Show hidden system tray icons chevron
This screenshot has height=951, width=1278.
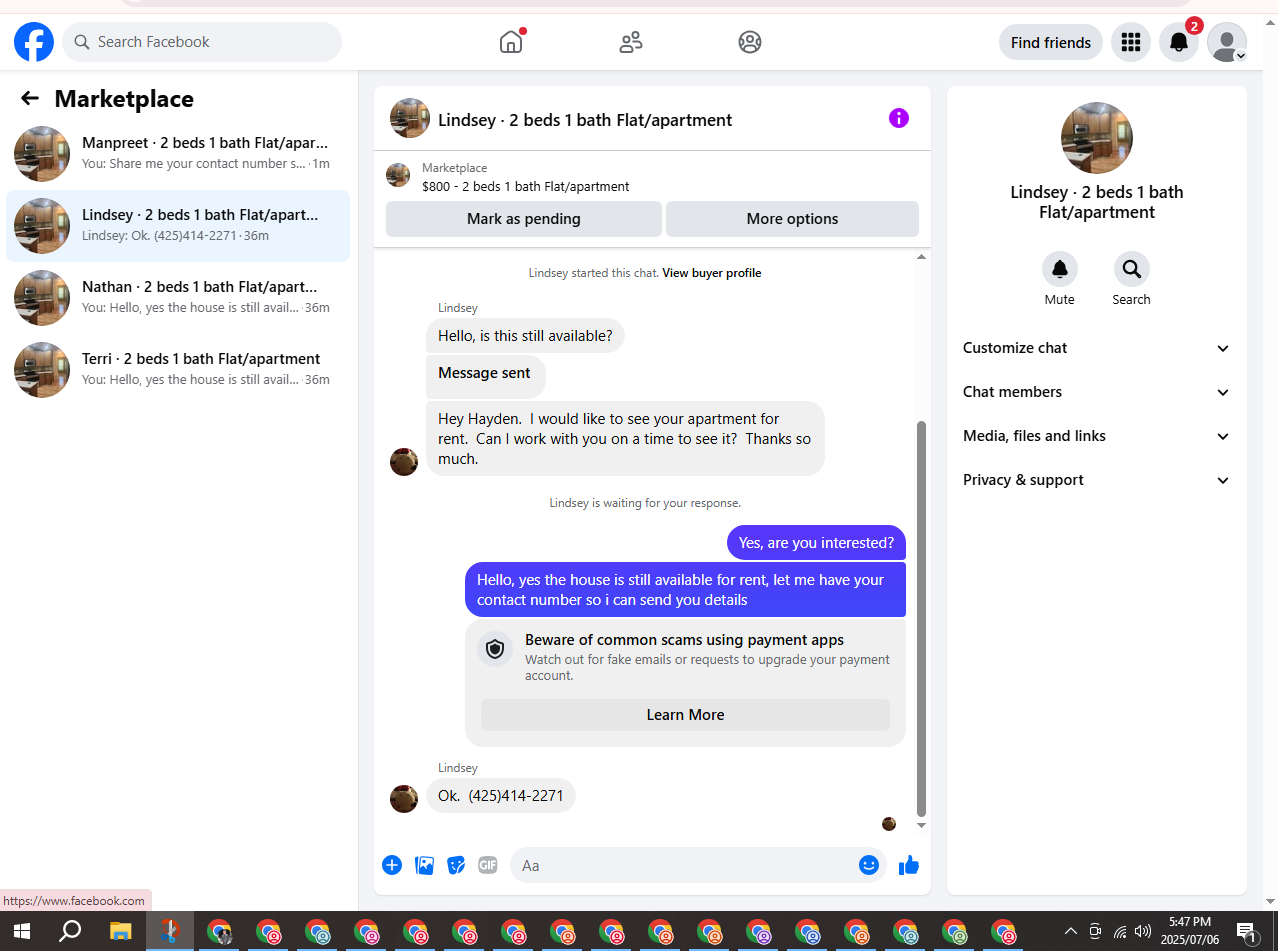pos(1070,931)
